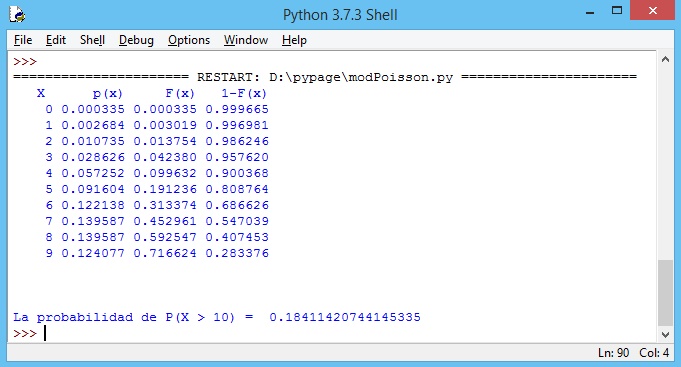The image size is (681, 367).
Task: Minimize the Python Shell window
Action: point(590,12)
